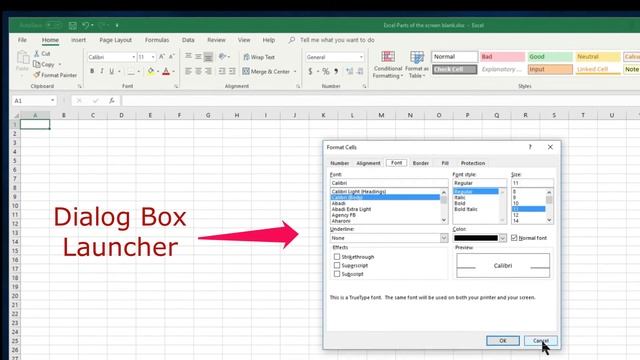Select the Format Painter brush
640x360 pixels.
(37, 75)
